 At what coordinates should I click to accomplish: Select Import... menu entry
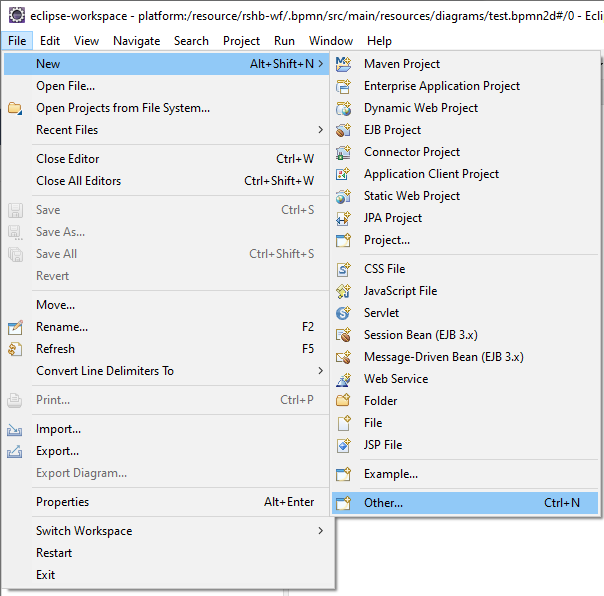(166, 429)
